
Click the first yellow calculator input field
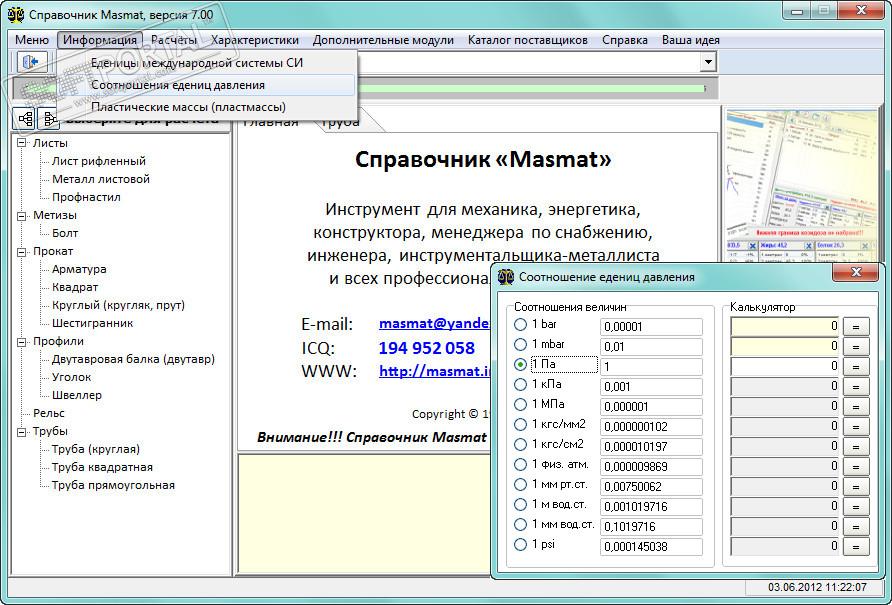(785, 326)
